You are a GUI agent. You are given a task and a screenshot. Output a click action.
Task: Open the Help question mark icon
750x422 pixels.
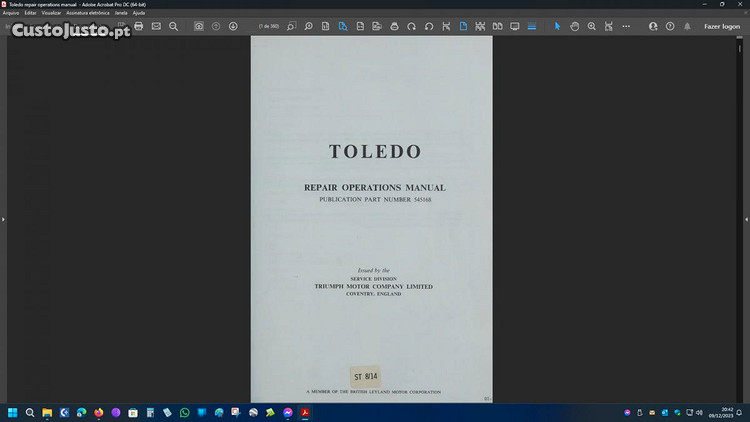[x=670, y=26]
